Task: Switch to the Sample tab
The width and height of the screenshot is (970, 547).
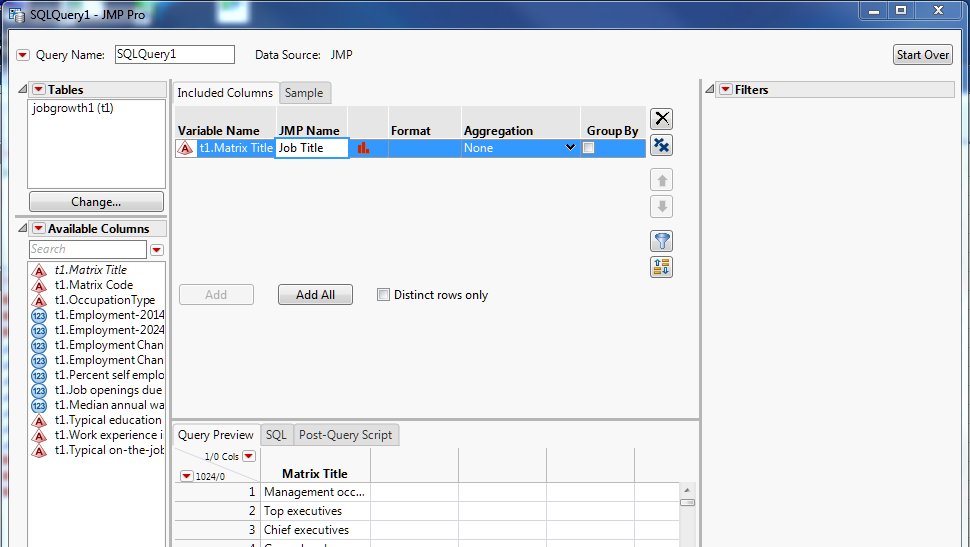Action: point(304,93)
